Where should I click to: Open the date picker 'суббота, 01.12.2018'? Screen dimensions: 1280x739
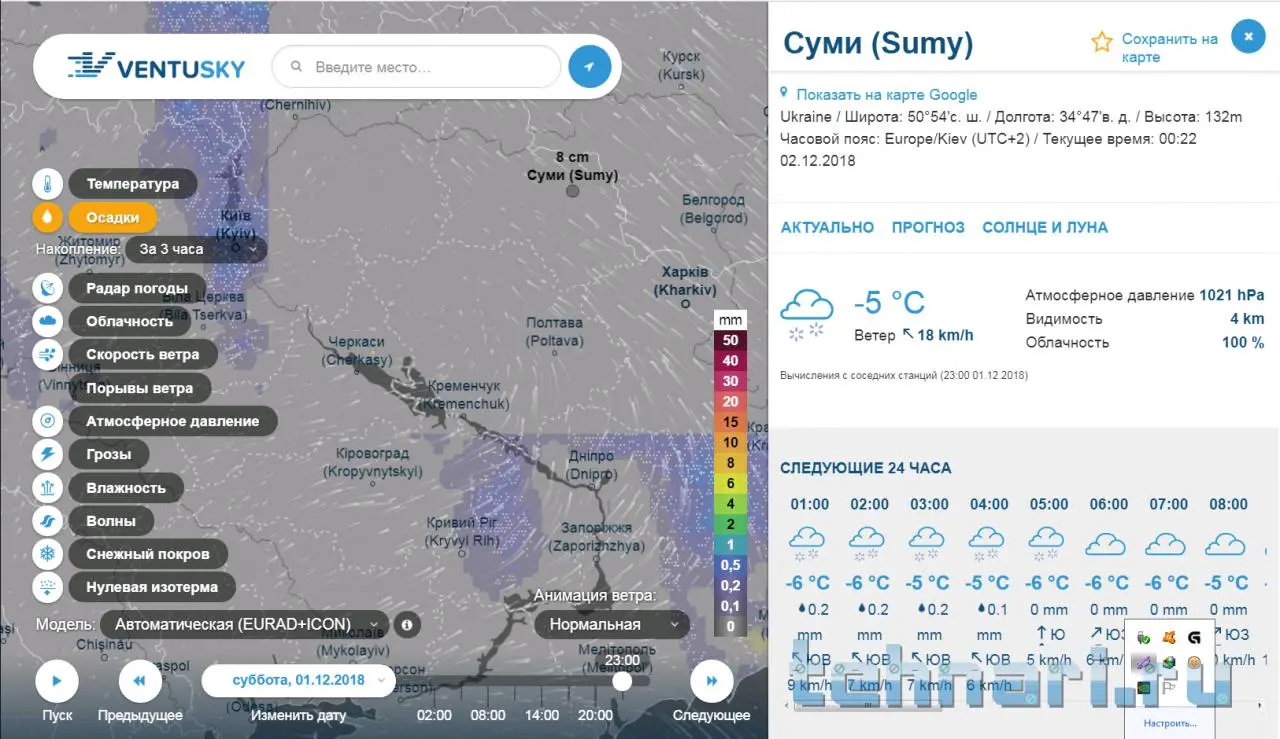[x=298, y=681]
